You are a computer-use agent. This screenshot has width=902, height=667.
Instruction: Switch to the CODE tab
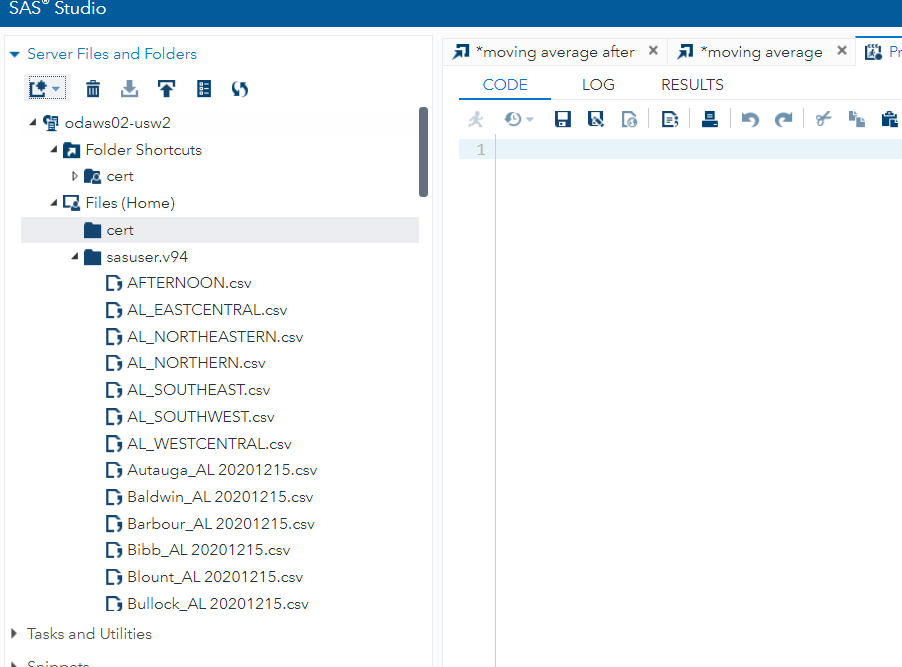[x=504, y=85]
